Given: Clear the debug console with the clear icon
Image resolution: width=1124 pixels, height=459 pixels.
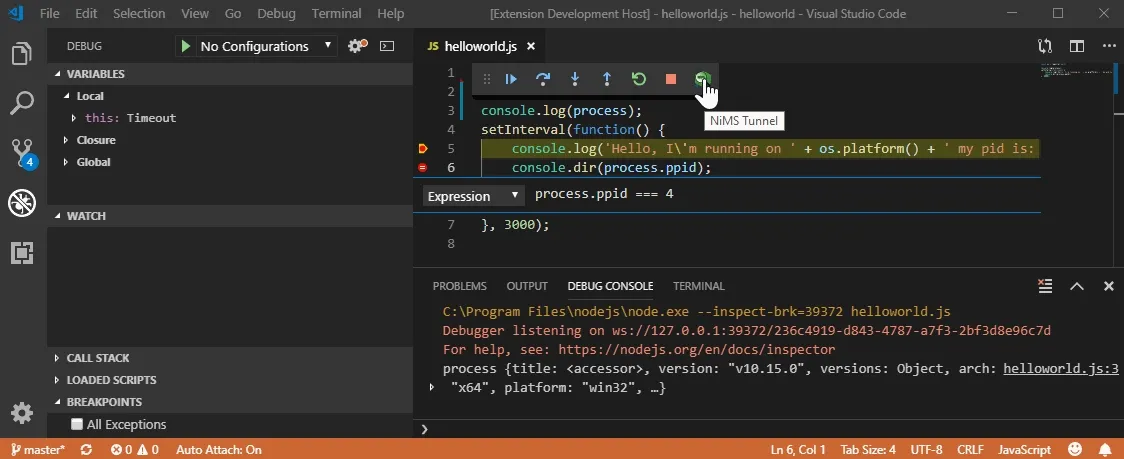Looking at the screenshot, I should coord(1045,285).
